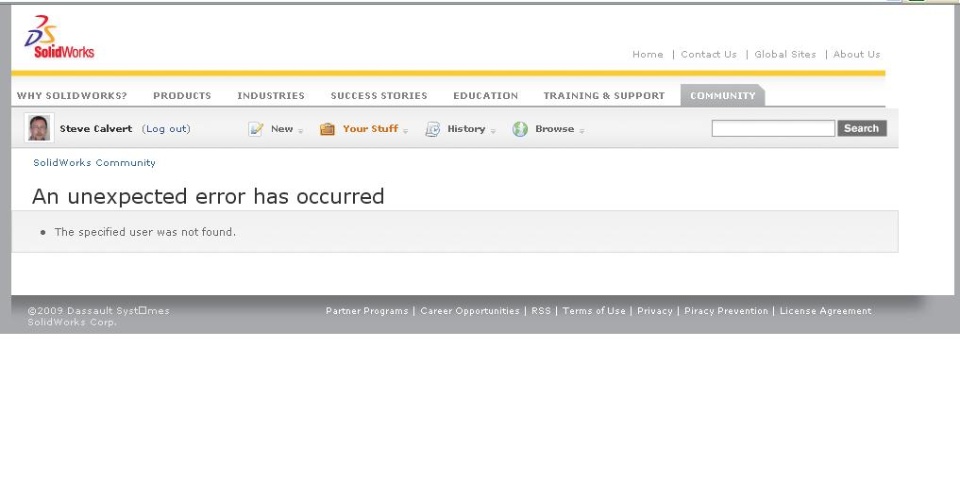Screen dimensions: 960x480
Task: Open License Agreement footer link
Action: [825, 311]
